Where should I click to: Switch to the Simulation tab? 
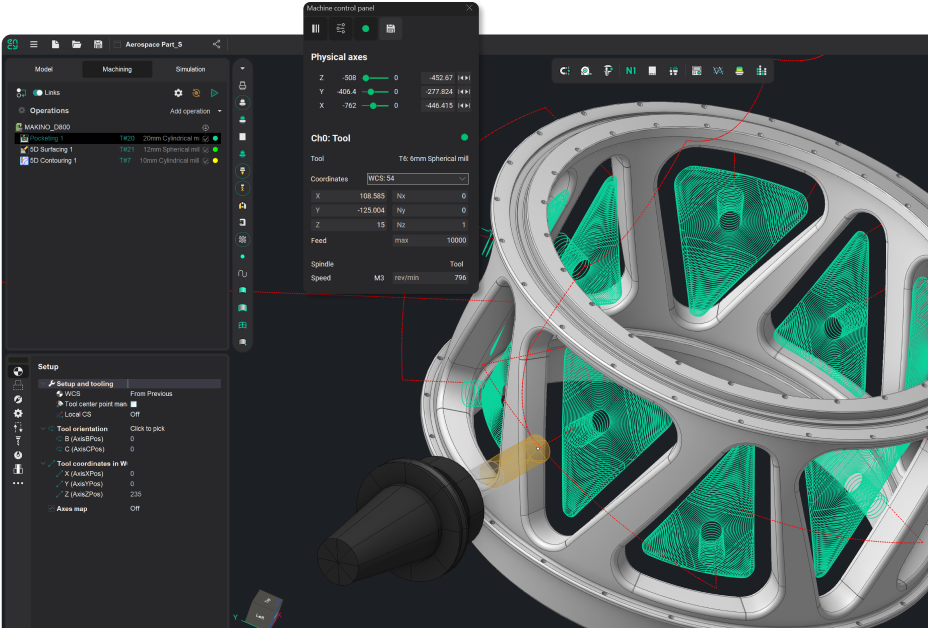tap(190, 69)
